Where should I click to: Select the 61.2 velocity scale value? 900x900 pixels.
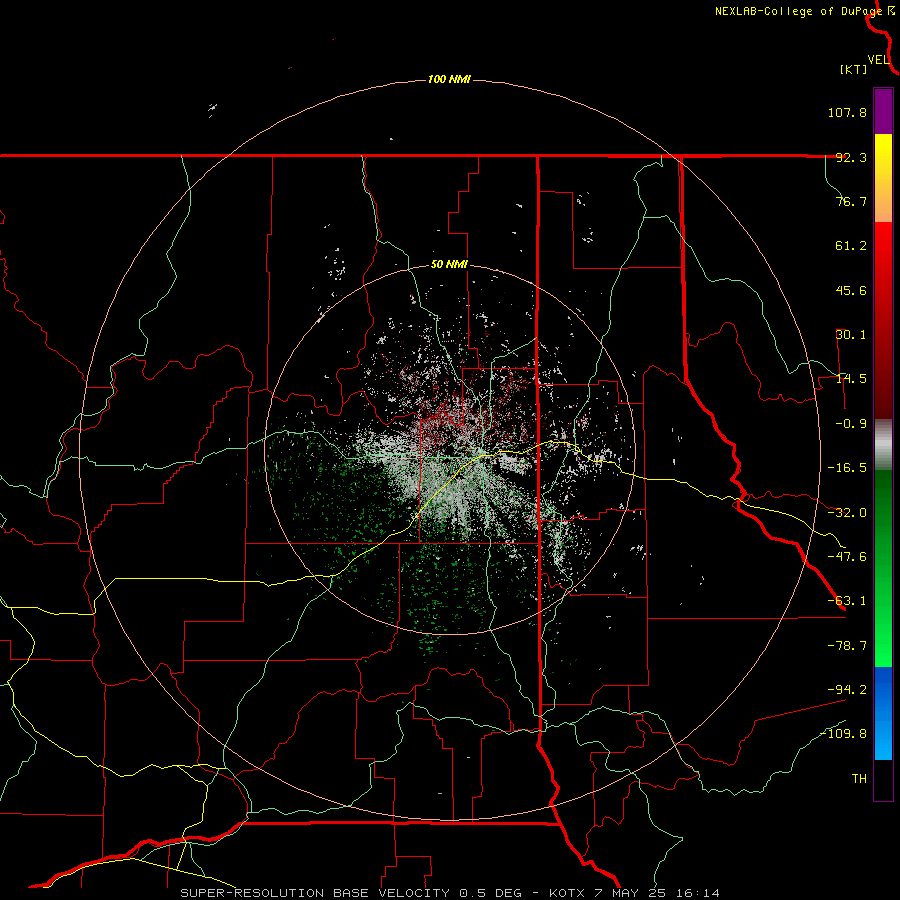coord(851,246)
